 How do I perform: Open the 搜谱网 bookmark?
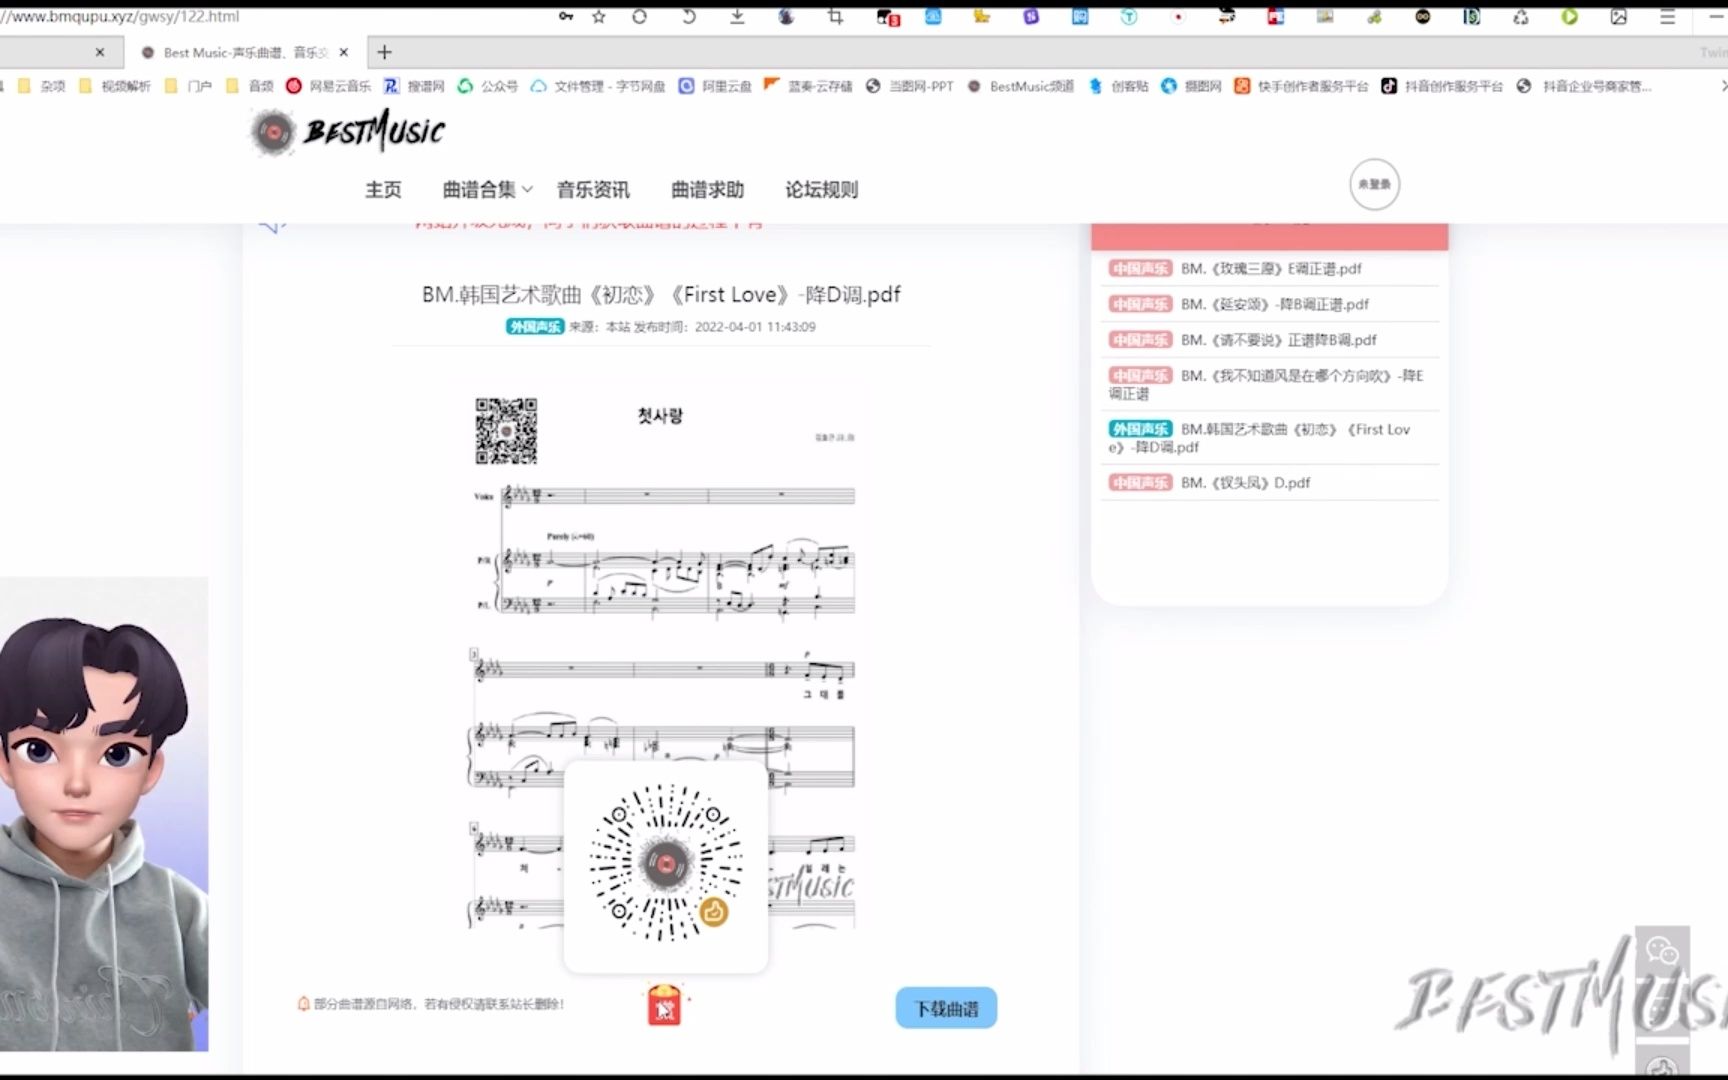click(414, 86)
